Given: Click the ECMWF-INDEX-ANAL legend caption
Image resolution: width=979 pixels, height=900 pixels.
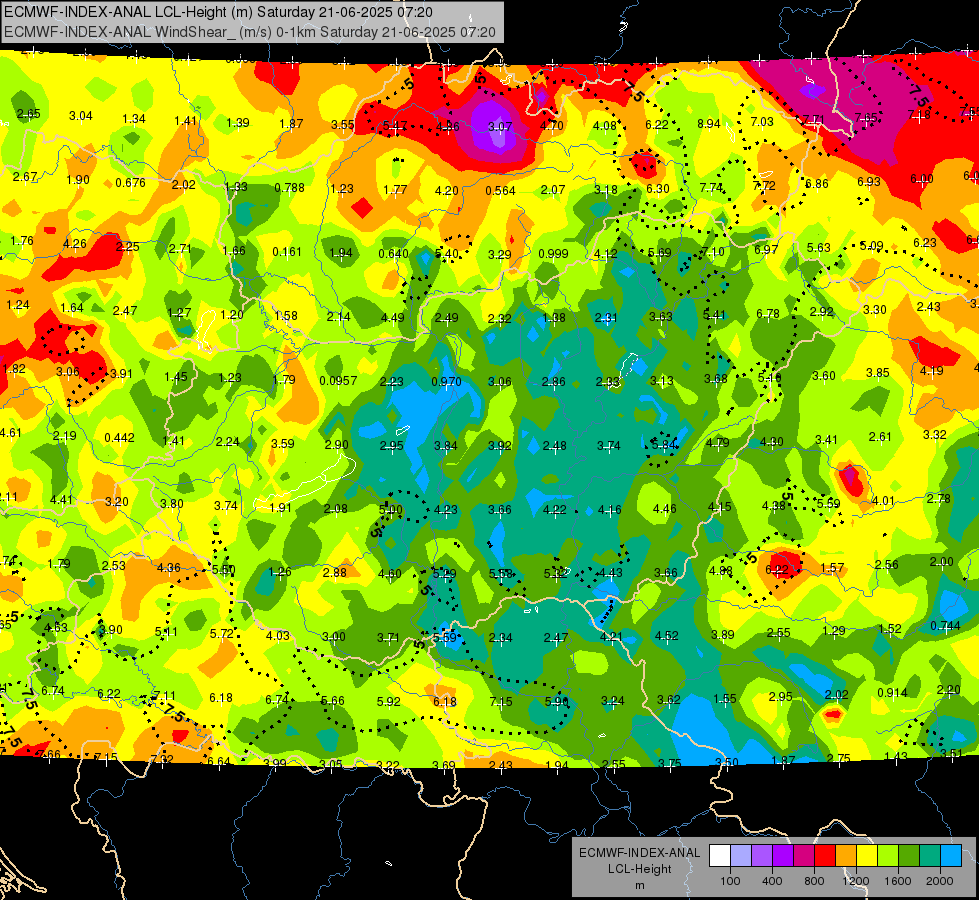Looking at the screenshot, I should click(639, 853).
